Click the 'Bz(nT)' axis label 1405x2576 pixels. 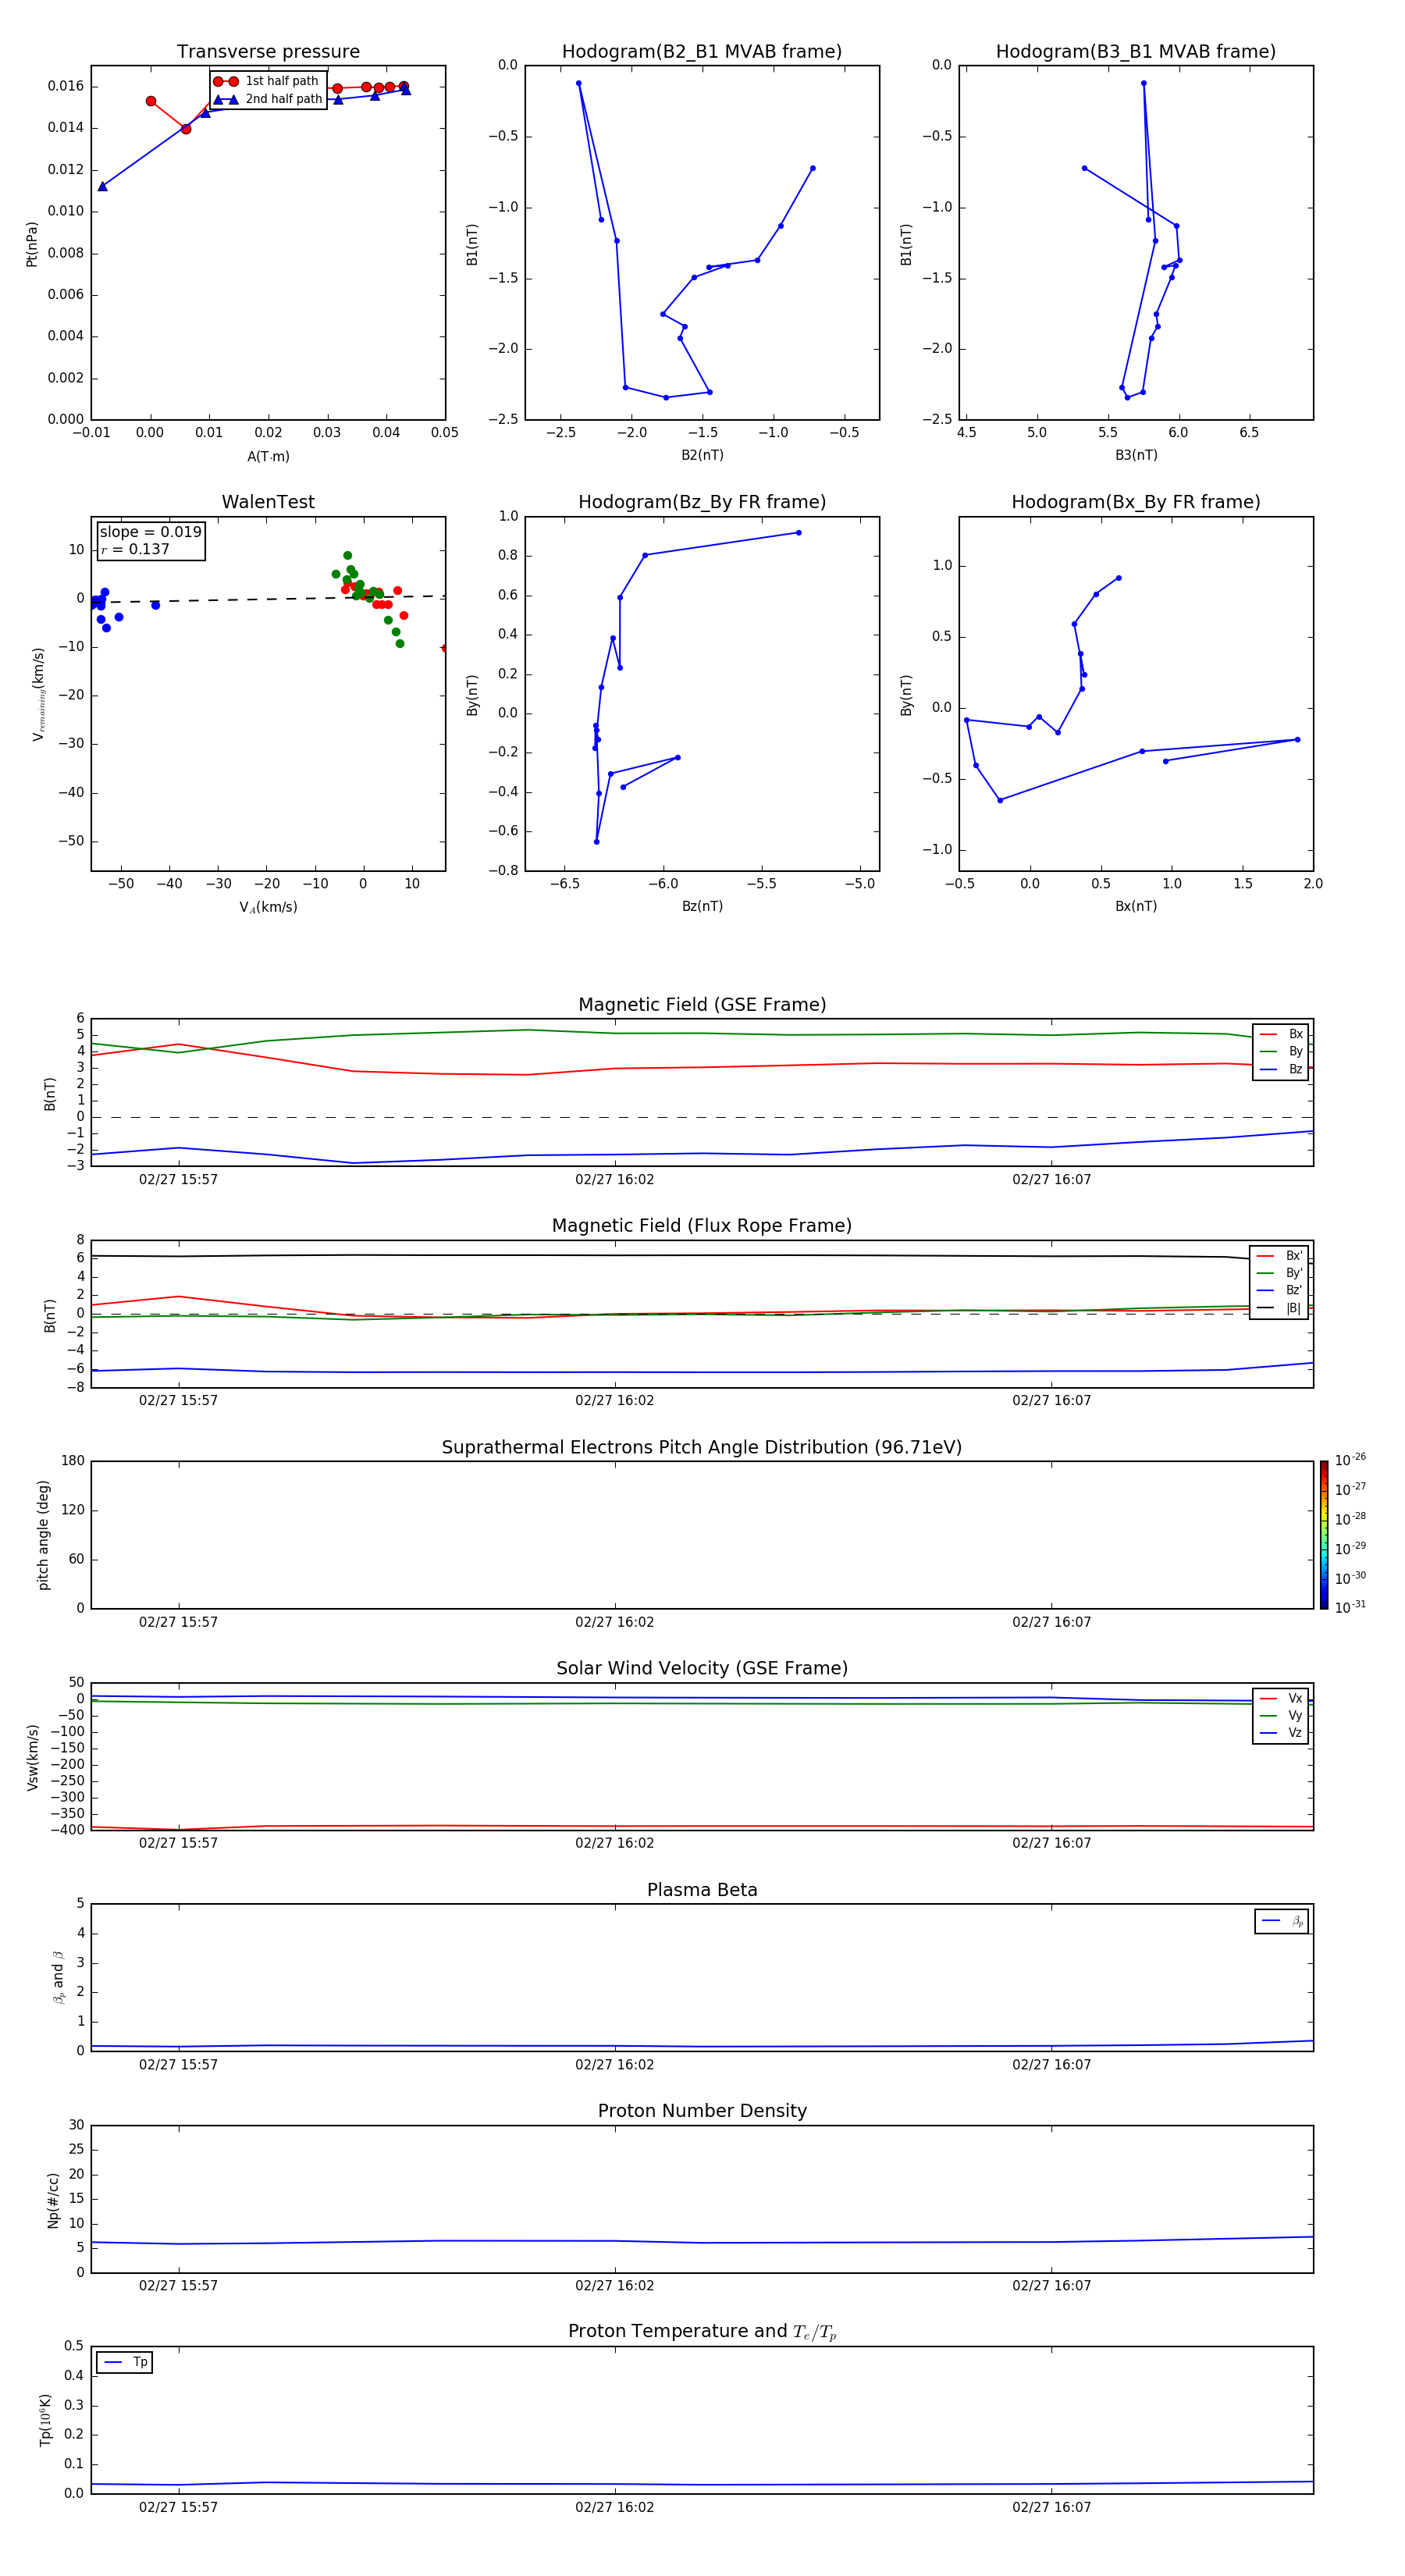pyautogui.click(x=702, y=906)
